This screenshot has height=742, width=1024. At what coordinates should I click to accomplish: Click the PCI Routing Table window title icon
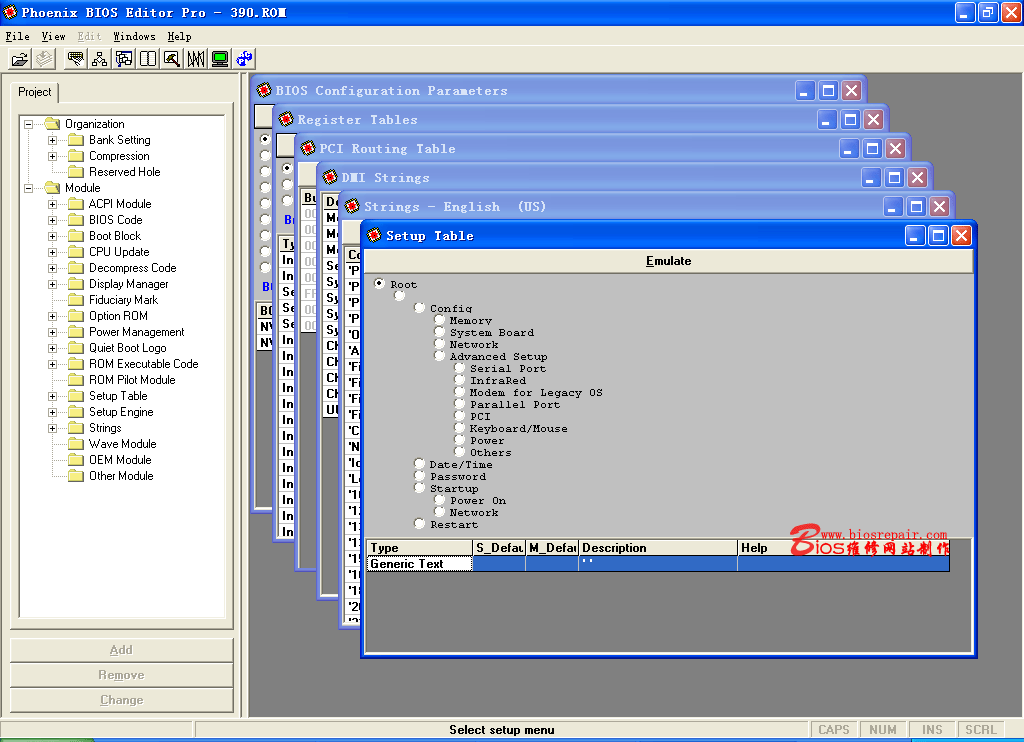[x=308, y=148]
